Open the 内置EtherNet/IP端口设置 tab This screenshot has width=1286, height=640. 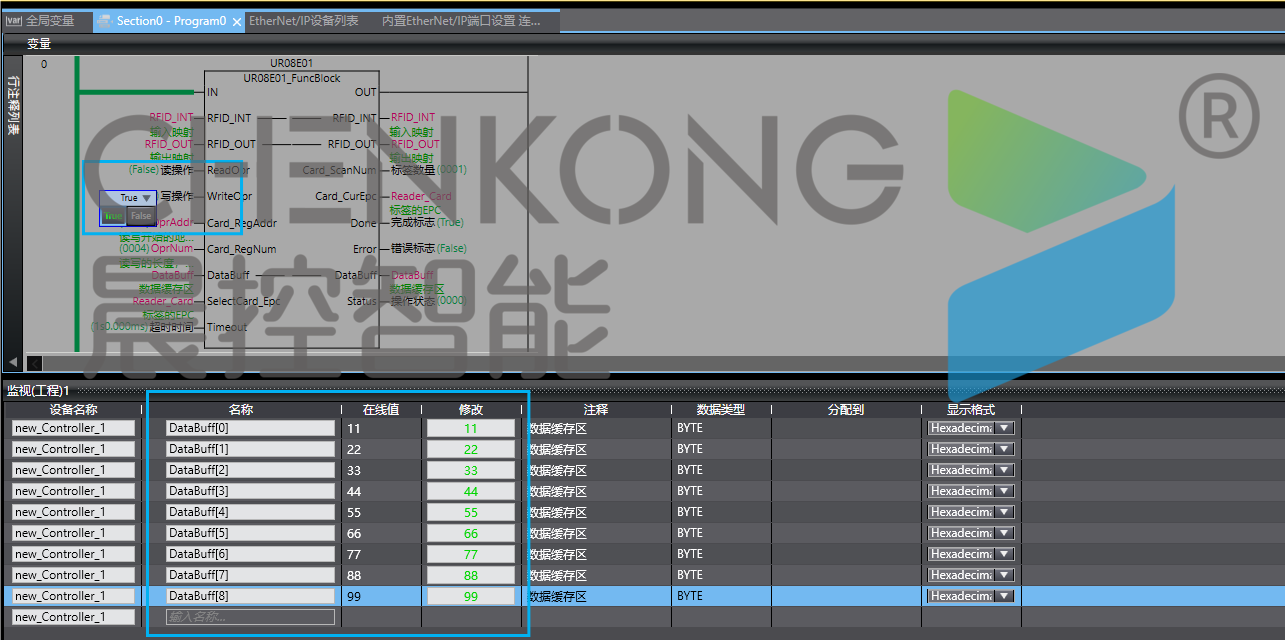tap(461, 20)
